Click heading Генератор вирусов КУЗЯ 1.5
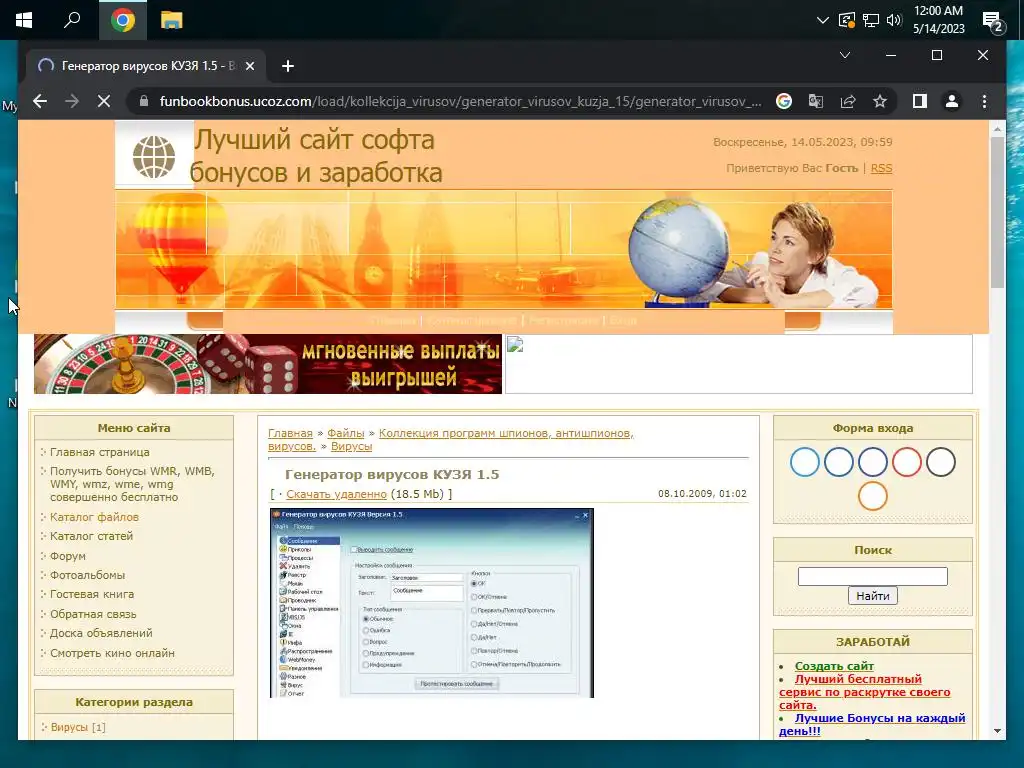The image size is (1024, 768). [392, 475]
